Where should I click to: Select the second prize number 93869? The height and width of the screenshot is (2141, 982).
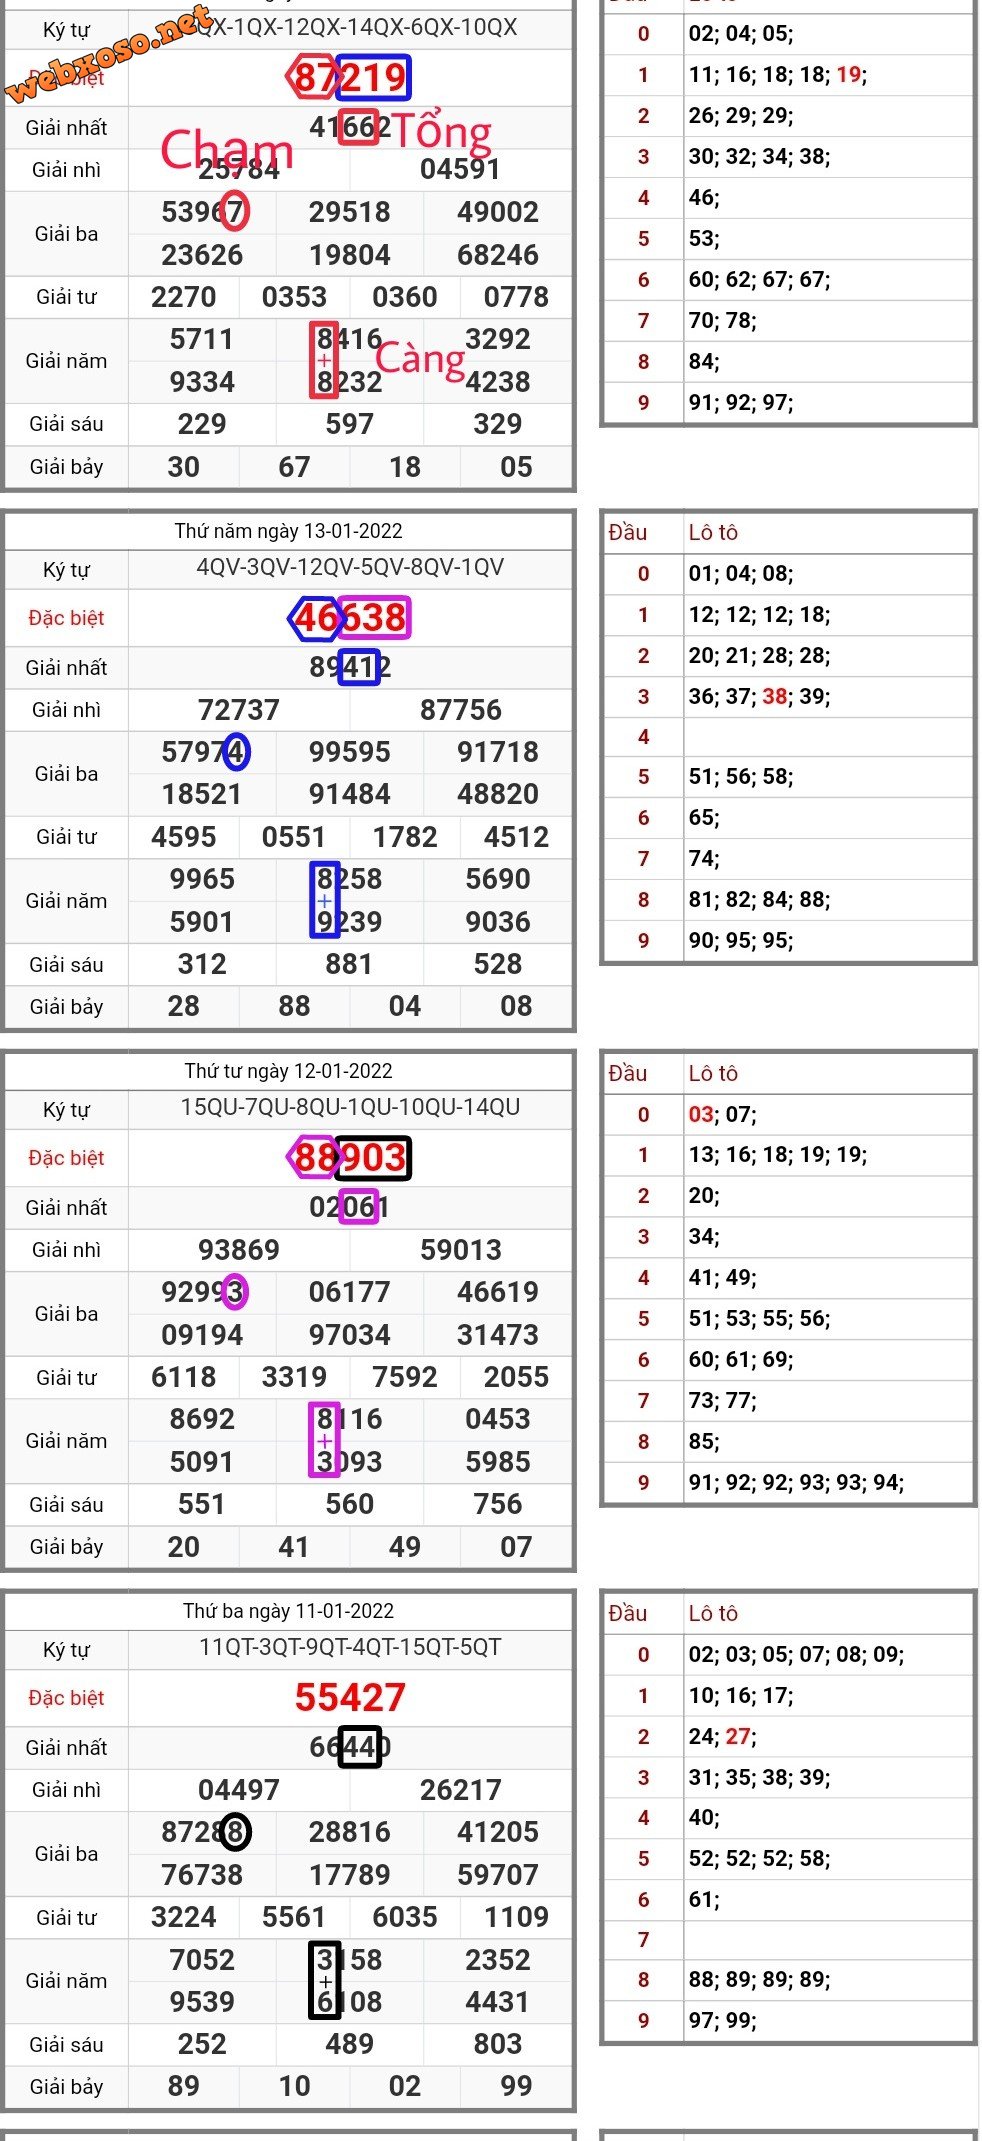tap(239, 1250)
